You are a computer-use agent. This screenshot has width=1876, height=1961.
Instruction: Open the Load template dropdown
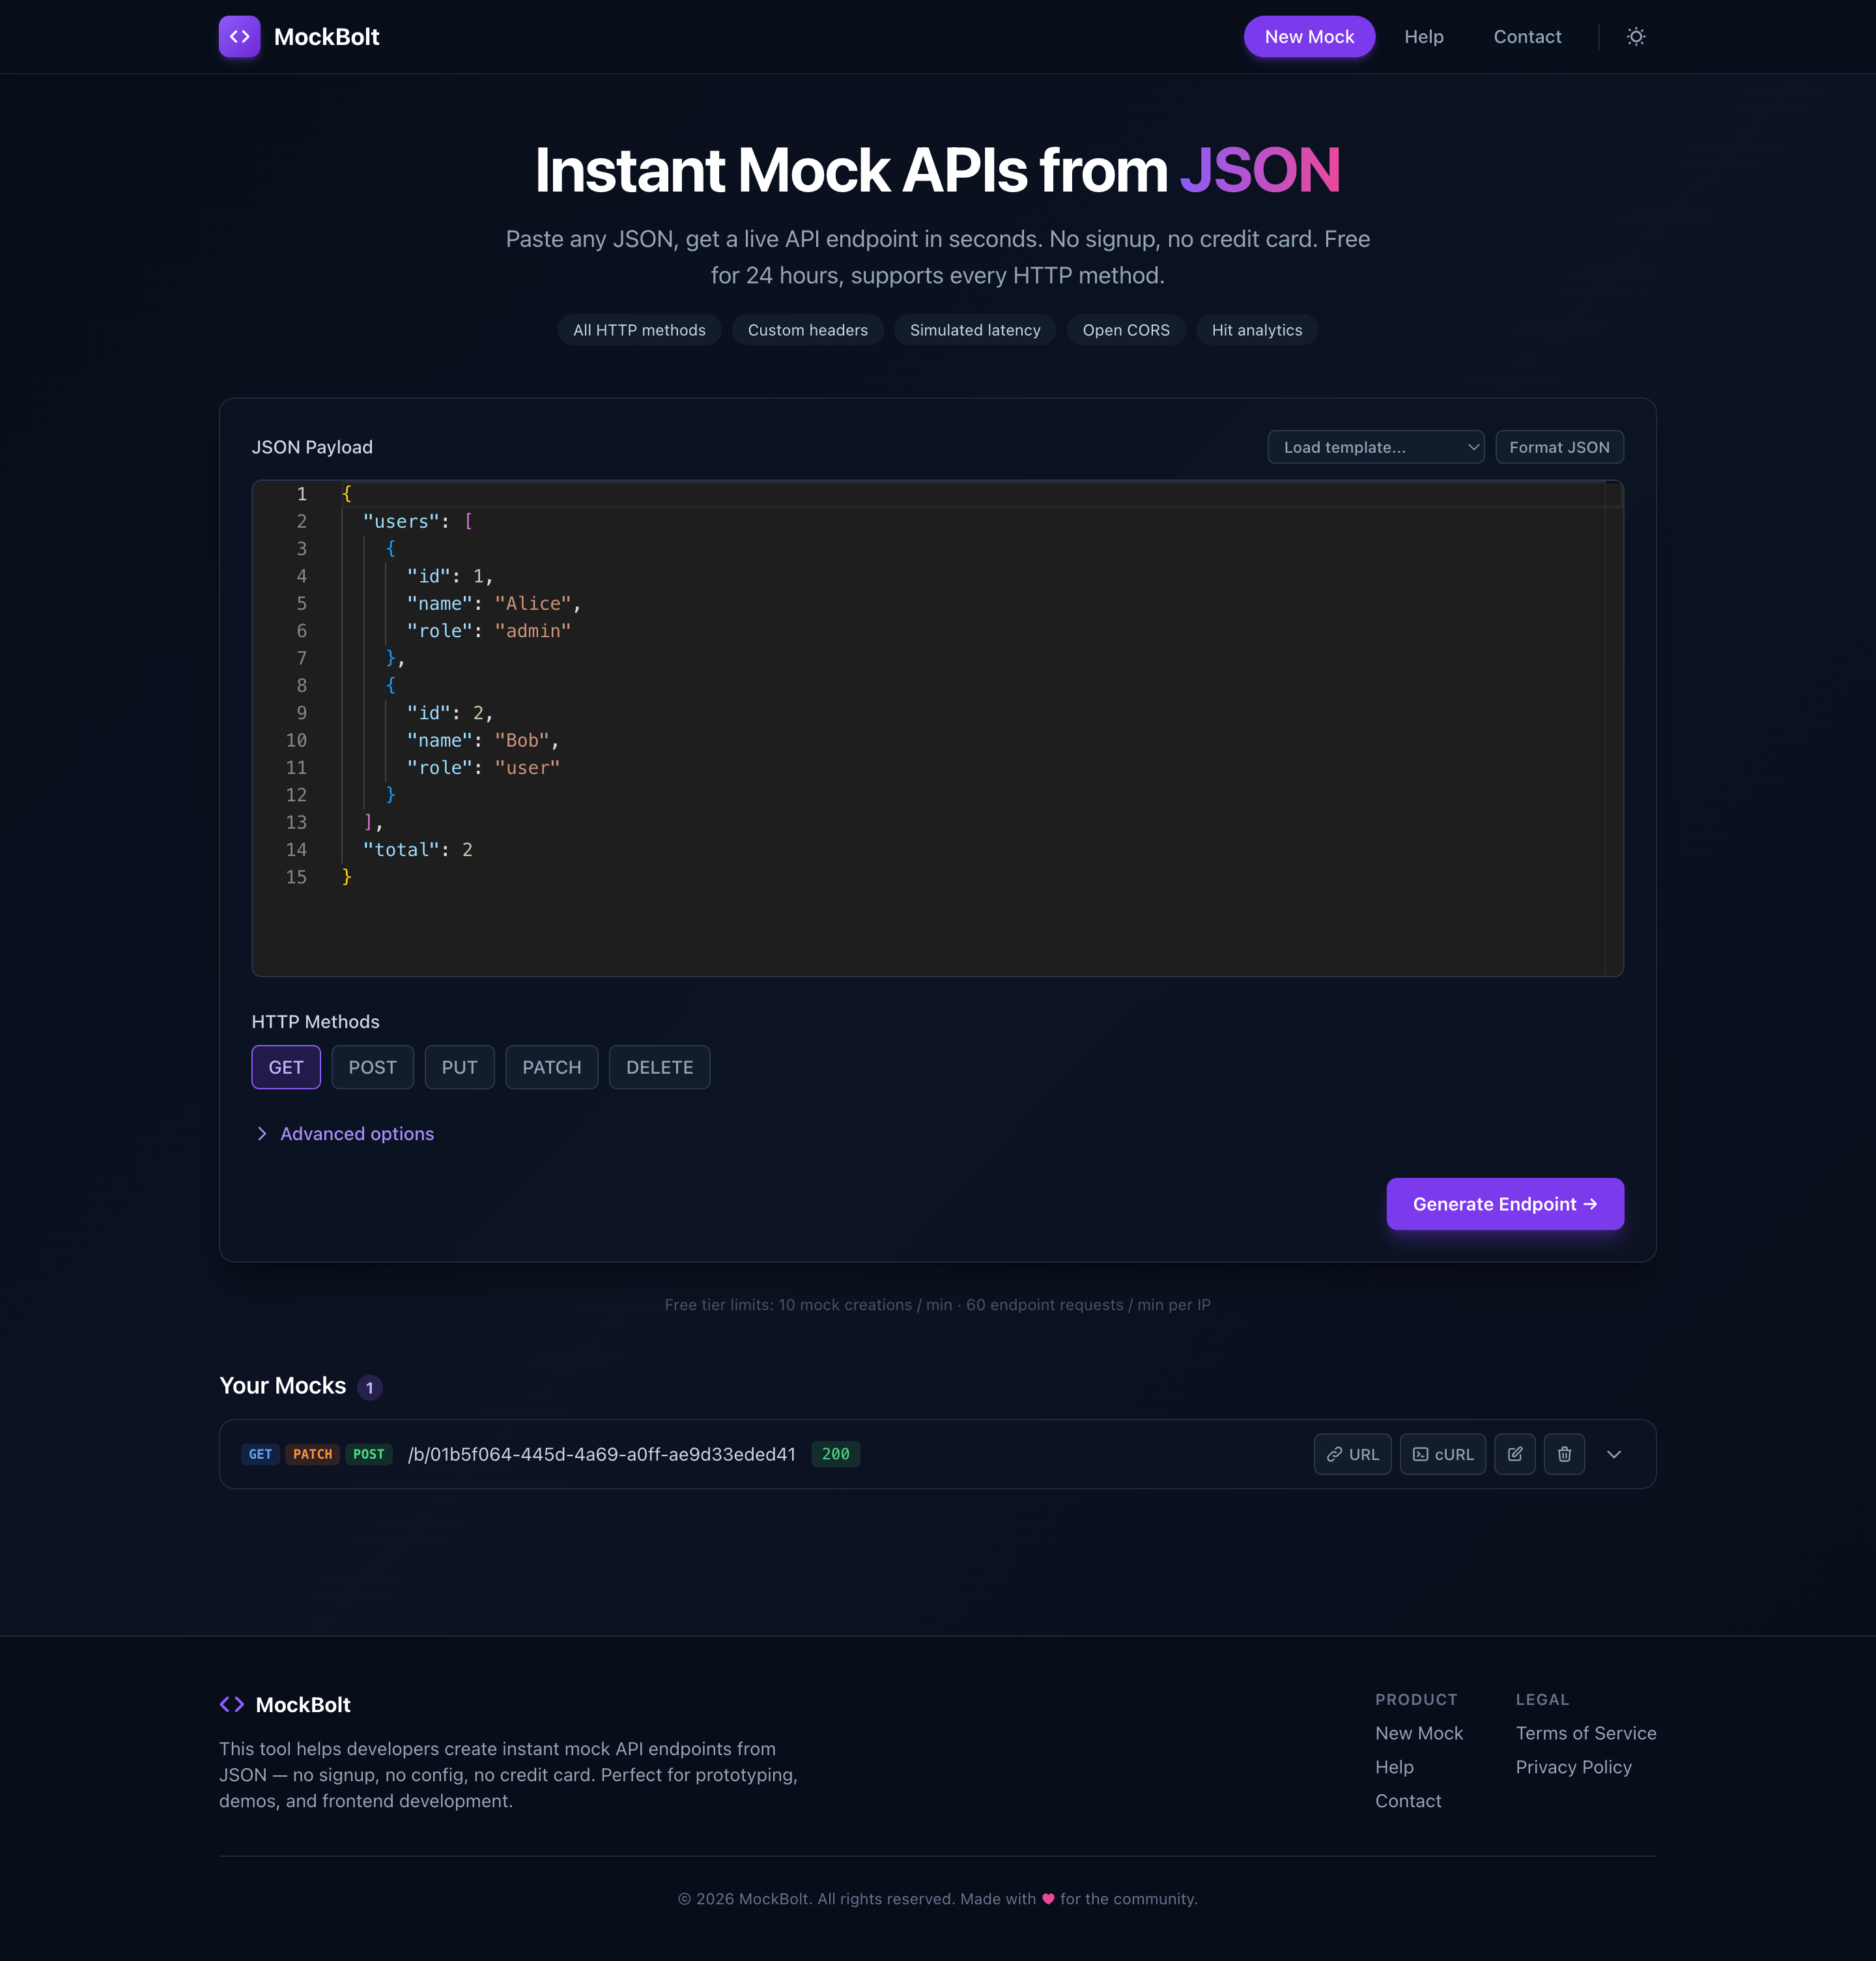pos(1375,447)
